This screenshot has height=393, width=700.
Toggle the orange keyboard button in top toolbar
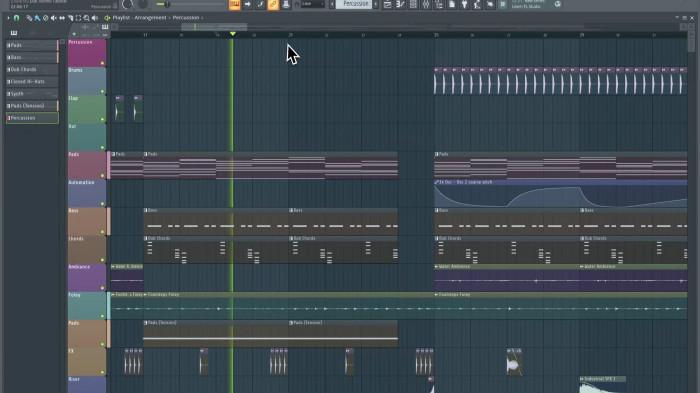234,4
